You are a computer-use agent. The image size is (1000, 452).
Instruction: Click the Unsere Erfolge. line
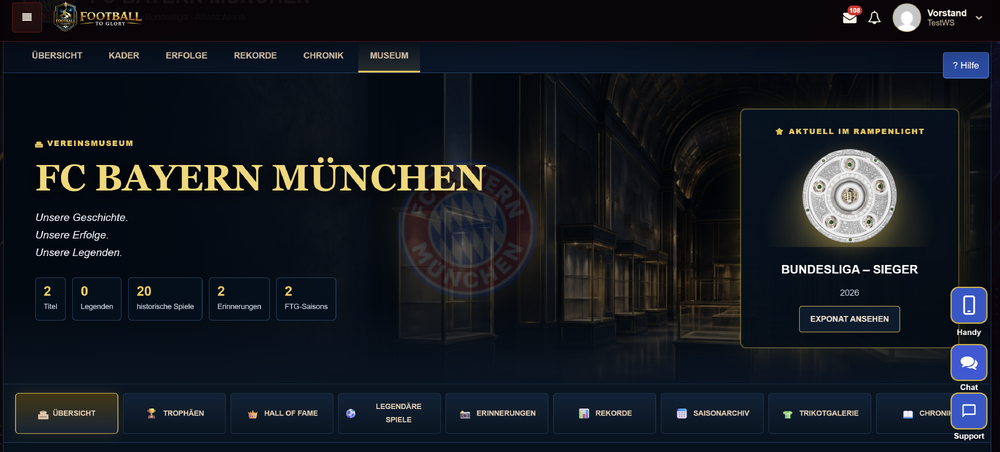[72, 235]
